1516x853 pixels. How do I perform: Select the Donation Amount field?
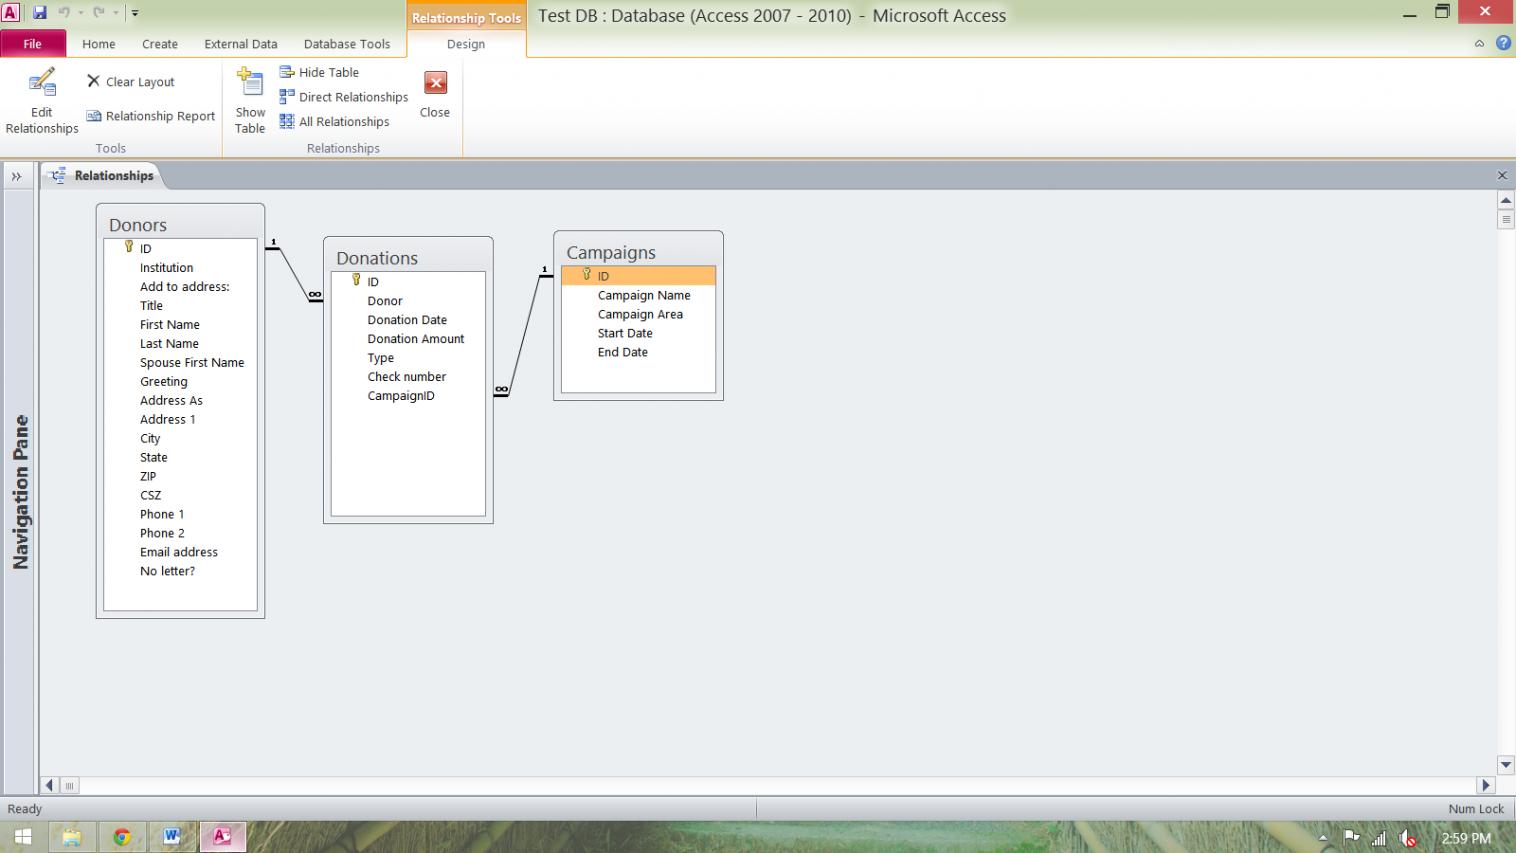[x=408, y=339]
